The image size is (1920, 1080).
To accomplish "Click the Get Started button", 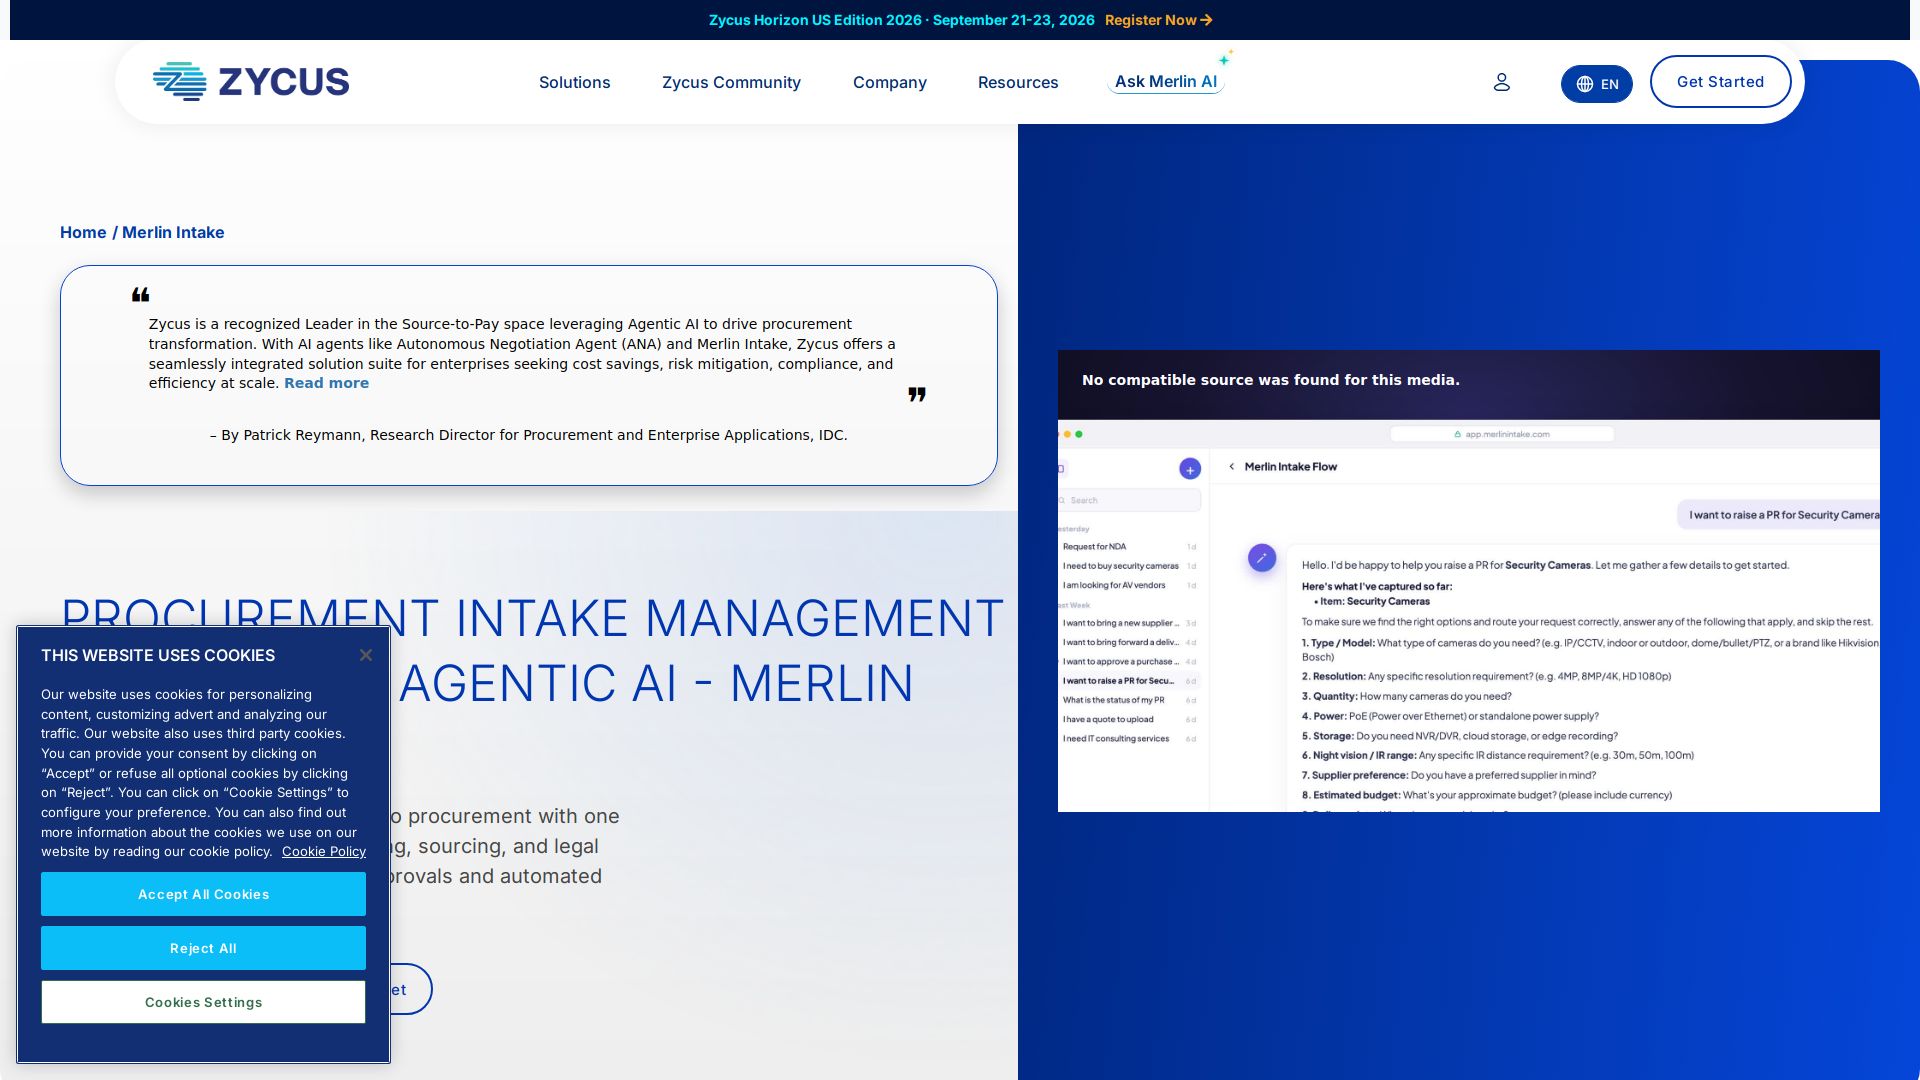I will [1720, 82].
